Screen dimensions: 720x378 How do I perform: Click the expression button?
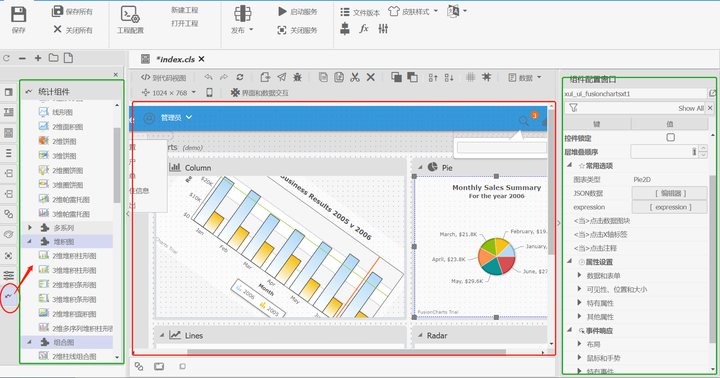point(670,207)
